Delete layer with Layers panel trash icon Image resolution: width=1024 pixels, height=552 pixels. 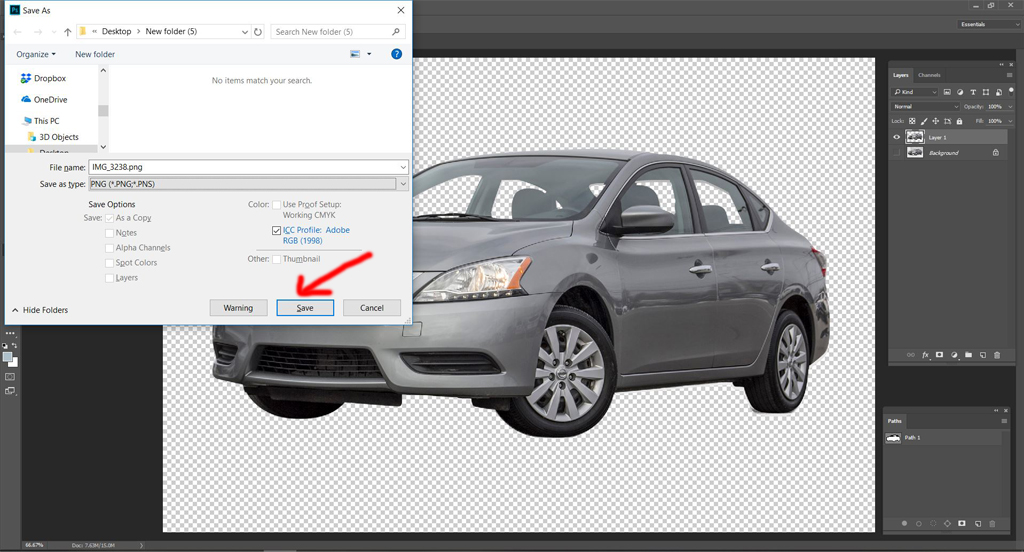pos(997,355)
